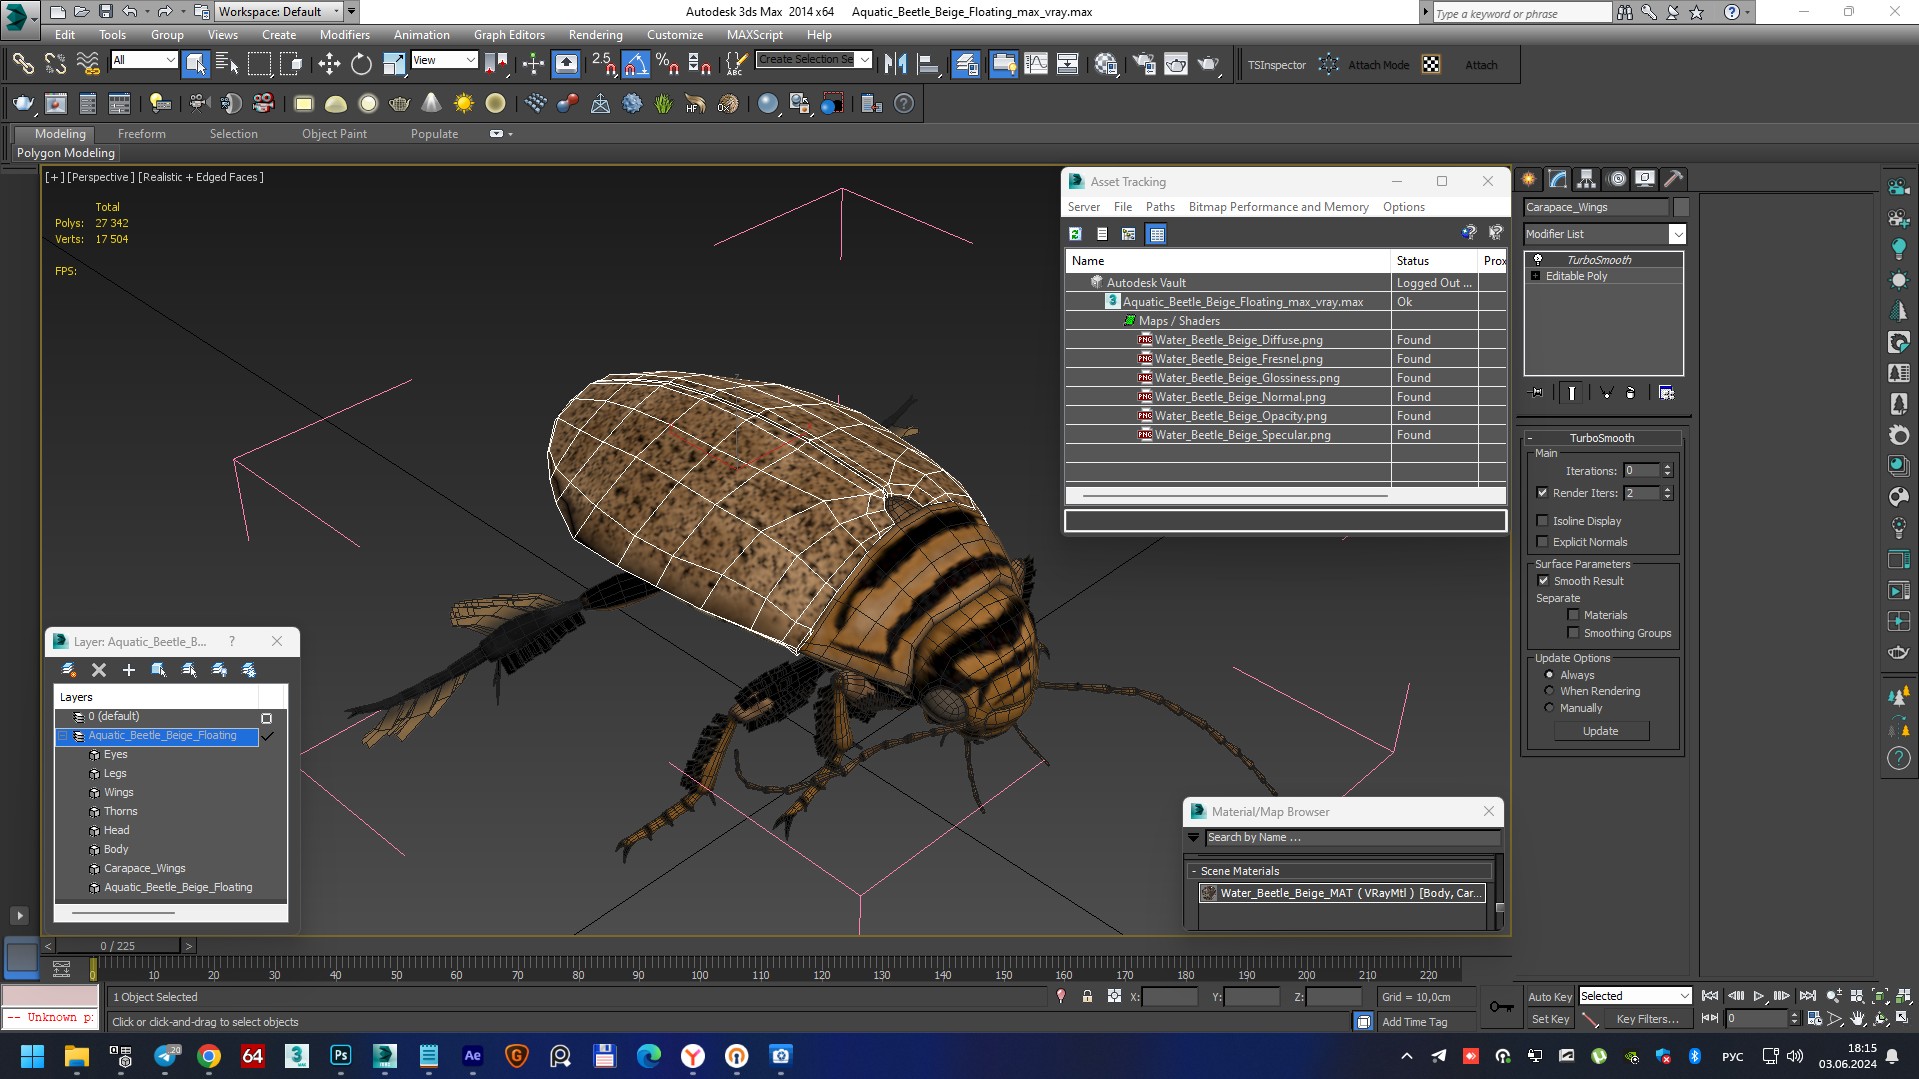Activate the Select and Rotate tool

click(x=361, y=65)
